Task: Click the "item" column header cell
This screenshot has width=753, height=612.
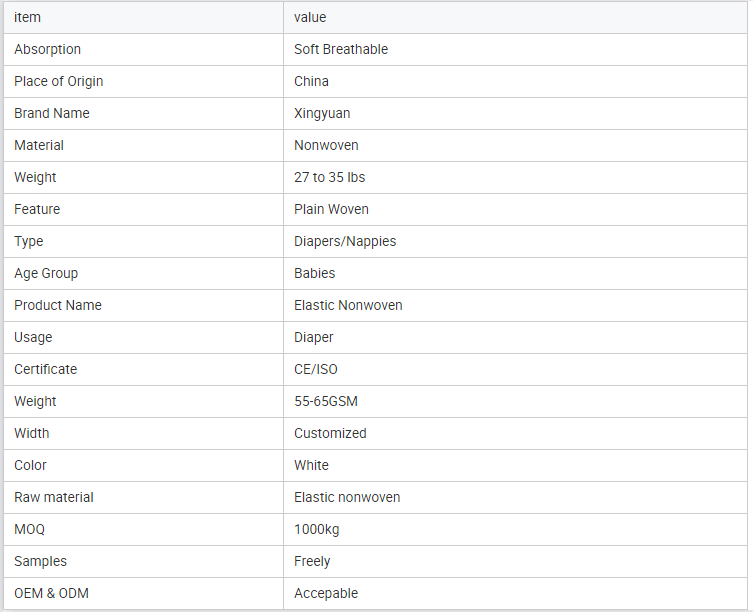Action: [28, 17]
